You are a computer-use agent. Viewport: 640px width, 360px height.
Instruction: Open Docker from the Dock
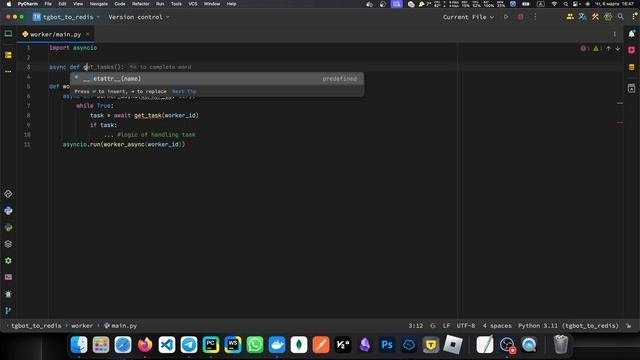point(277,345)
